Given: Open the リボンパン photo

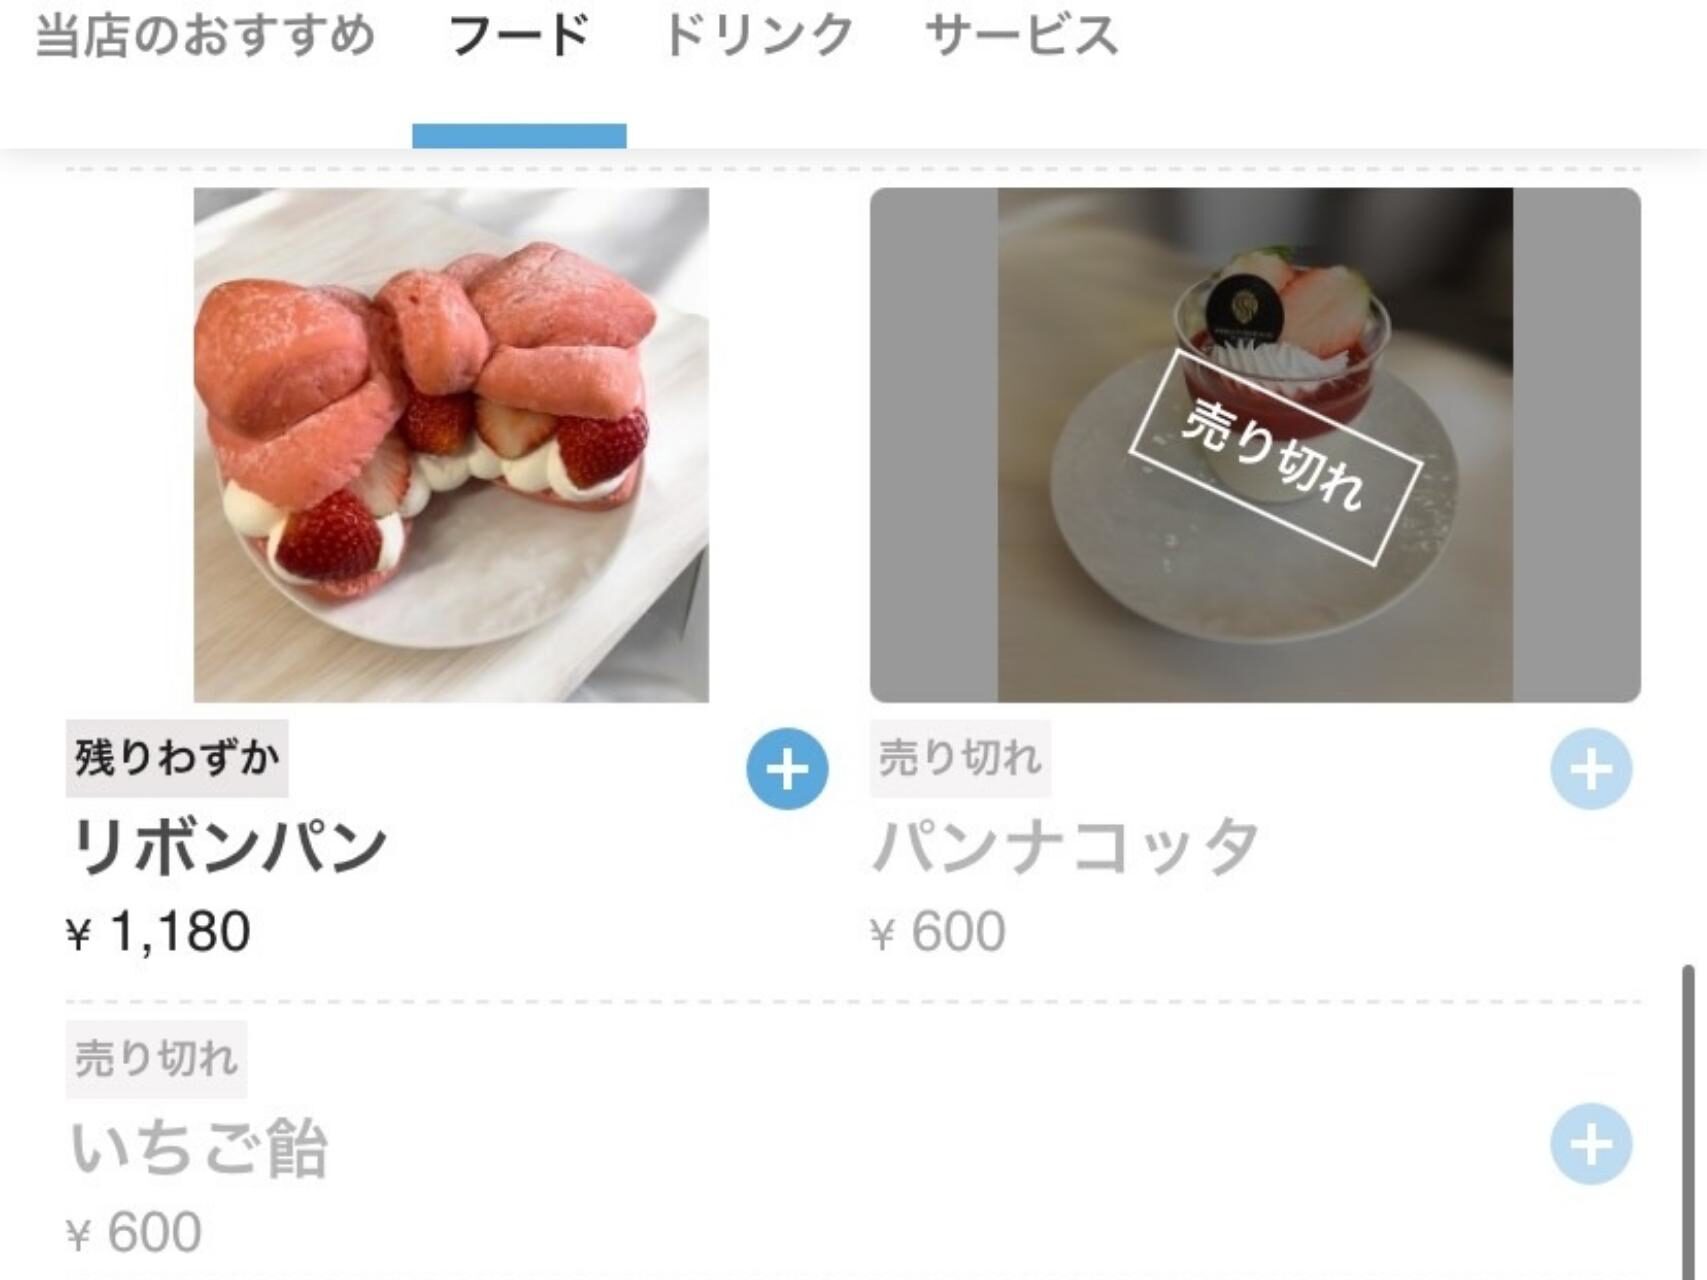Looking at the screenshot, I should (451, 445).
